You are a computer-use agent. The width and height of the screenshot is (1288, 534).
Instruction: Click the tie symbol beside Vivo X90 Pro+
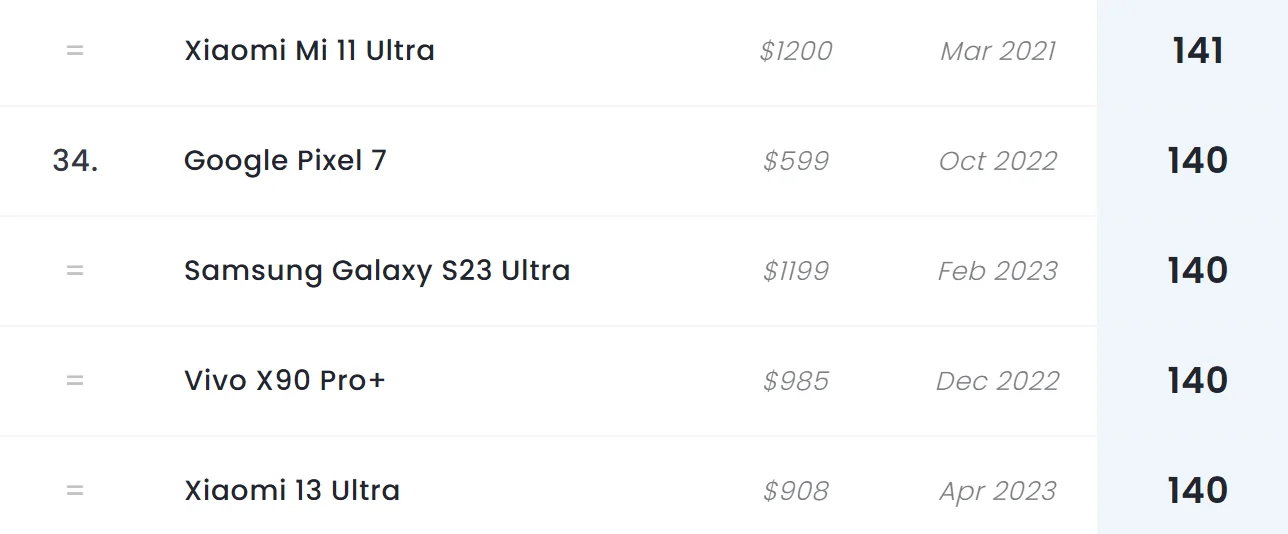pos(75,381)
